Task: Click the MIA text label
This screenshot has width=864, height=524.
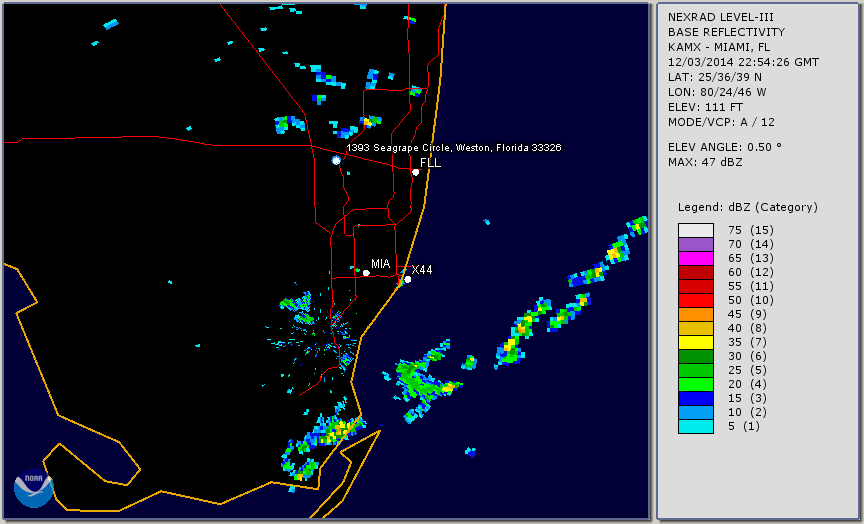Action: click(x=380, y=264)
